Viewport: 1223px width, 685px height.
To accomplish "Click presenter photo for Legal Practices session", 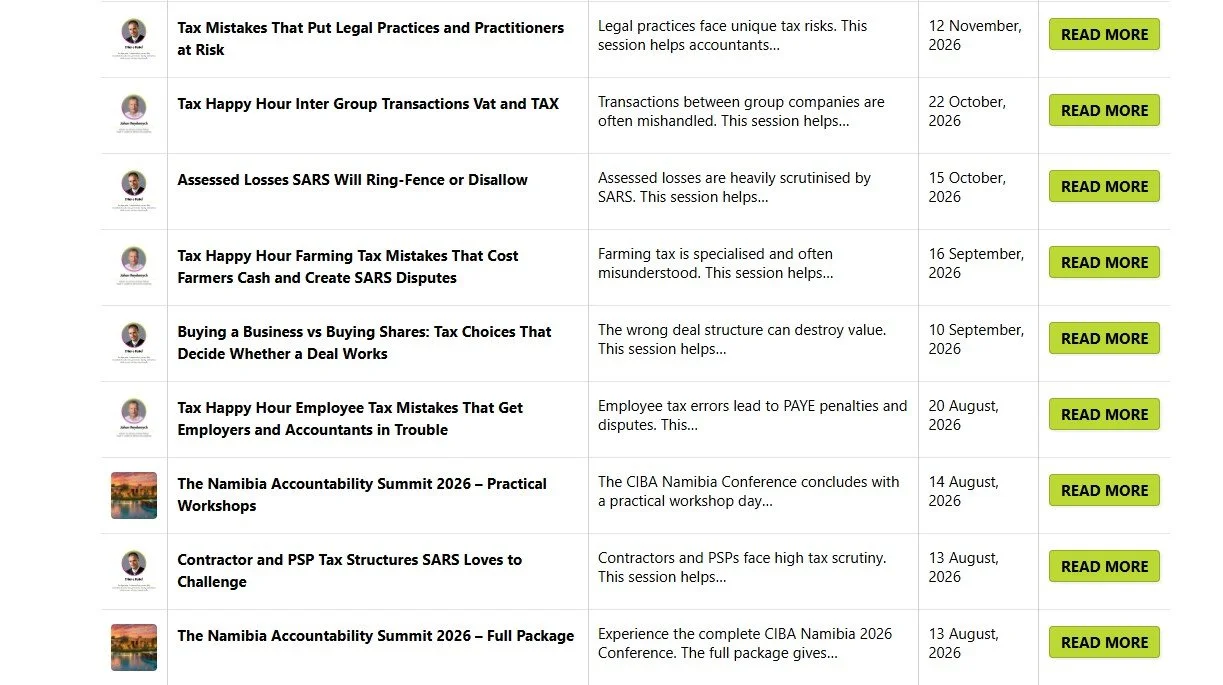I will coord(134,39).
